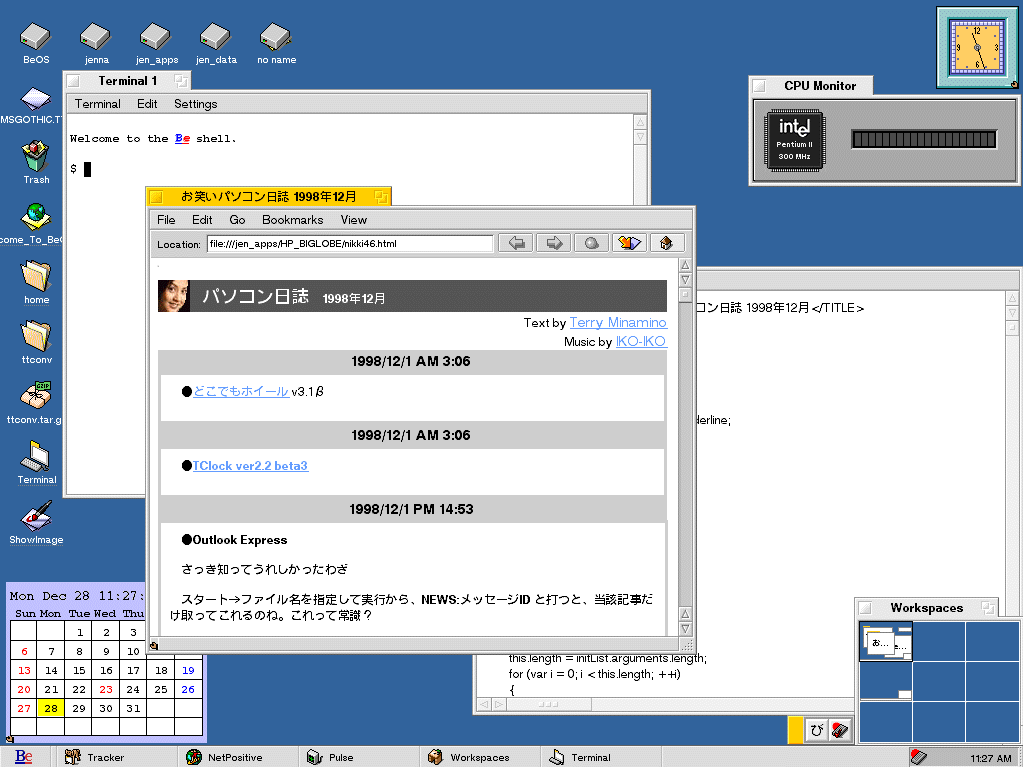Click the Be logo menu in Deskbar
This screenshot has height=768, width=1024.
point(24,757)
